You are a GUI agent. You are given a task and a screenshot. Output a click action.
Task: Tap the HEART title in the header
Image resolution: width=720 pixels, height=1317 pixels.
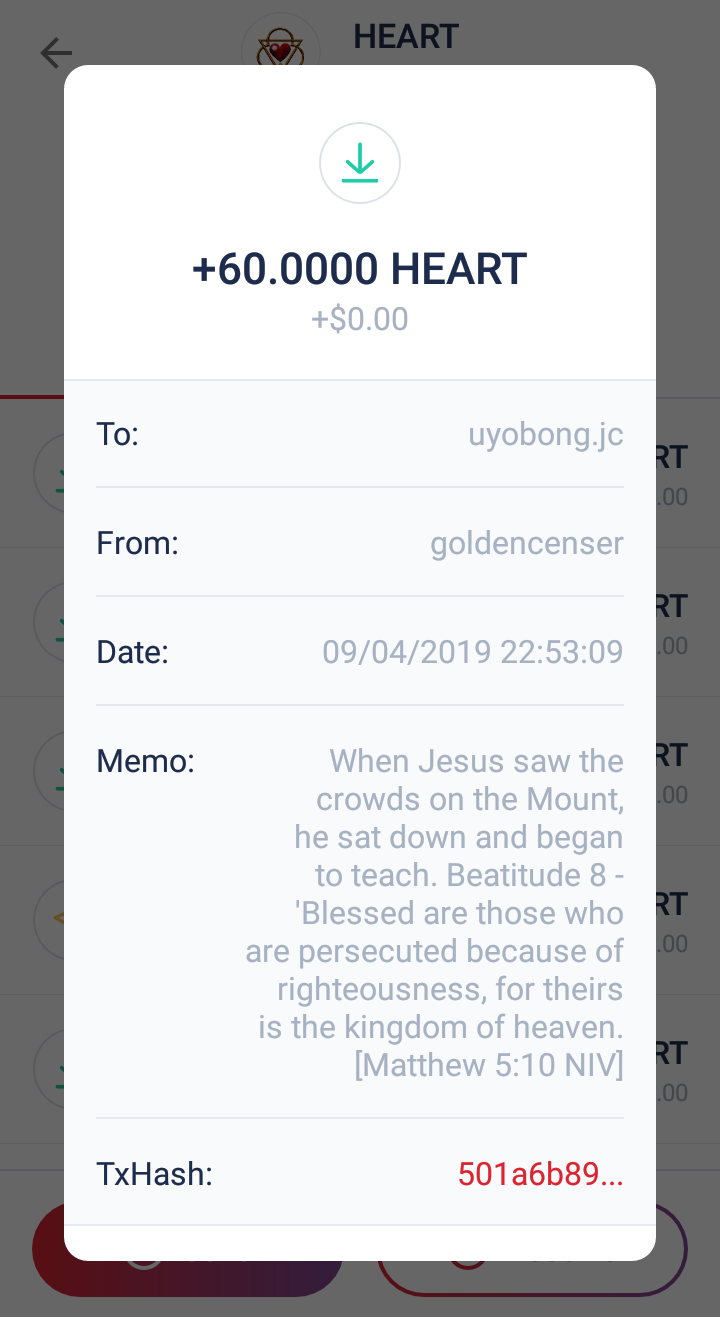pos(406,37)
